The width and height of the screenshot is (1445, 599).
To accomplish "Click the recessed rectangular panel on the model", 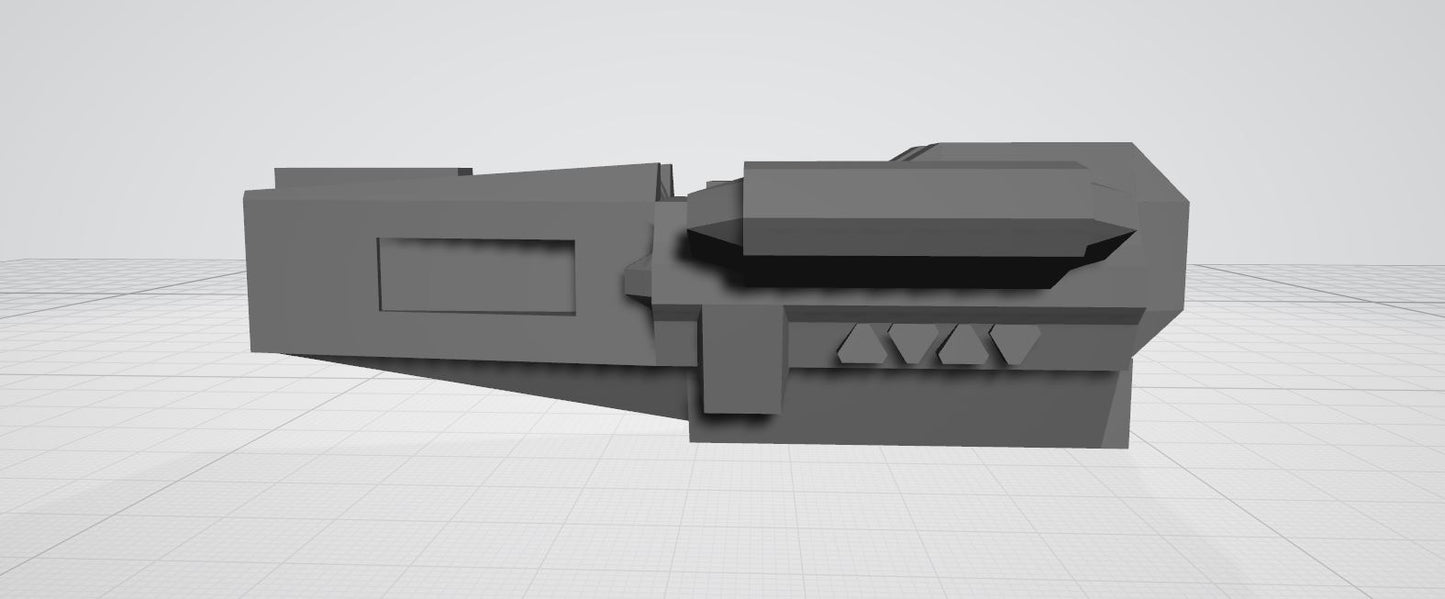I will [476, 275].
